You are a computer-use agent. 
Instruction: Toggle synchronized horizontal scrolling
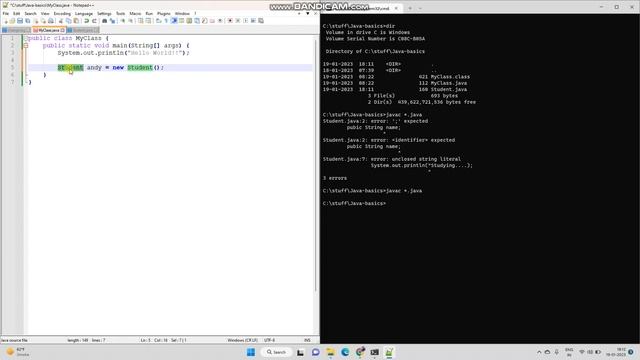pos(148,20)
